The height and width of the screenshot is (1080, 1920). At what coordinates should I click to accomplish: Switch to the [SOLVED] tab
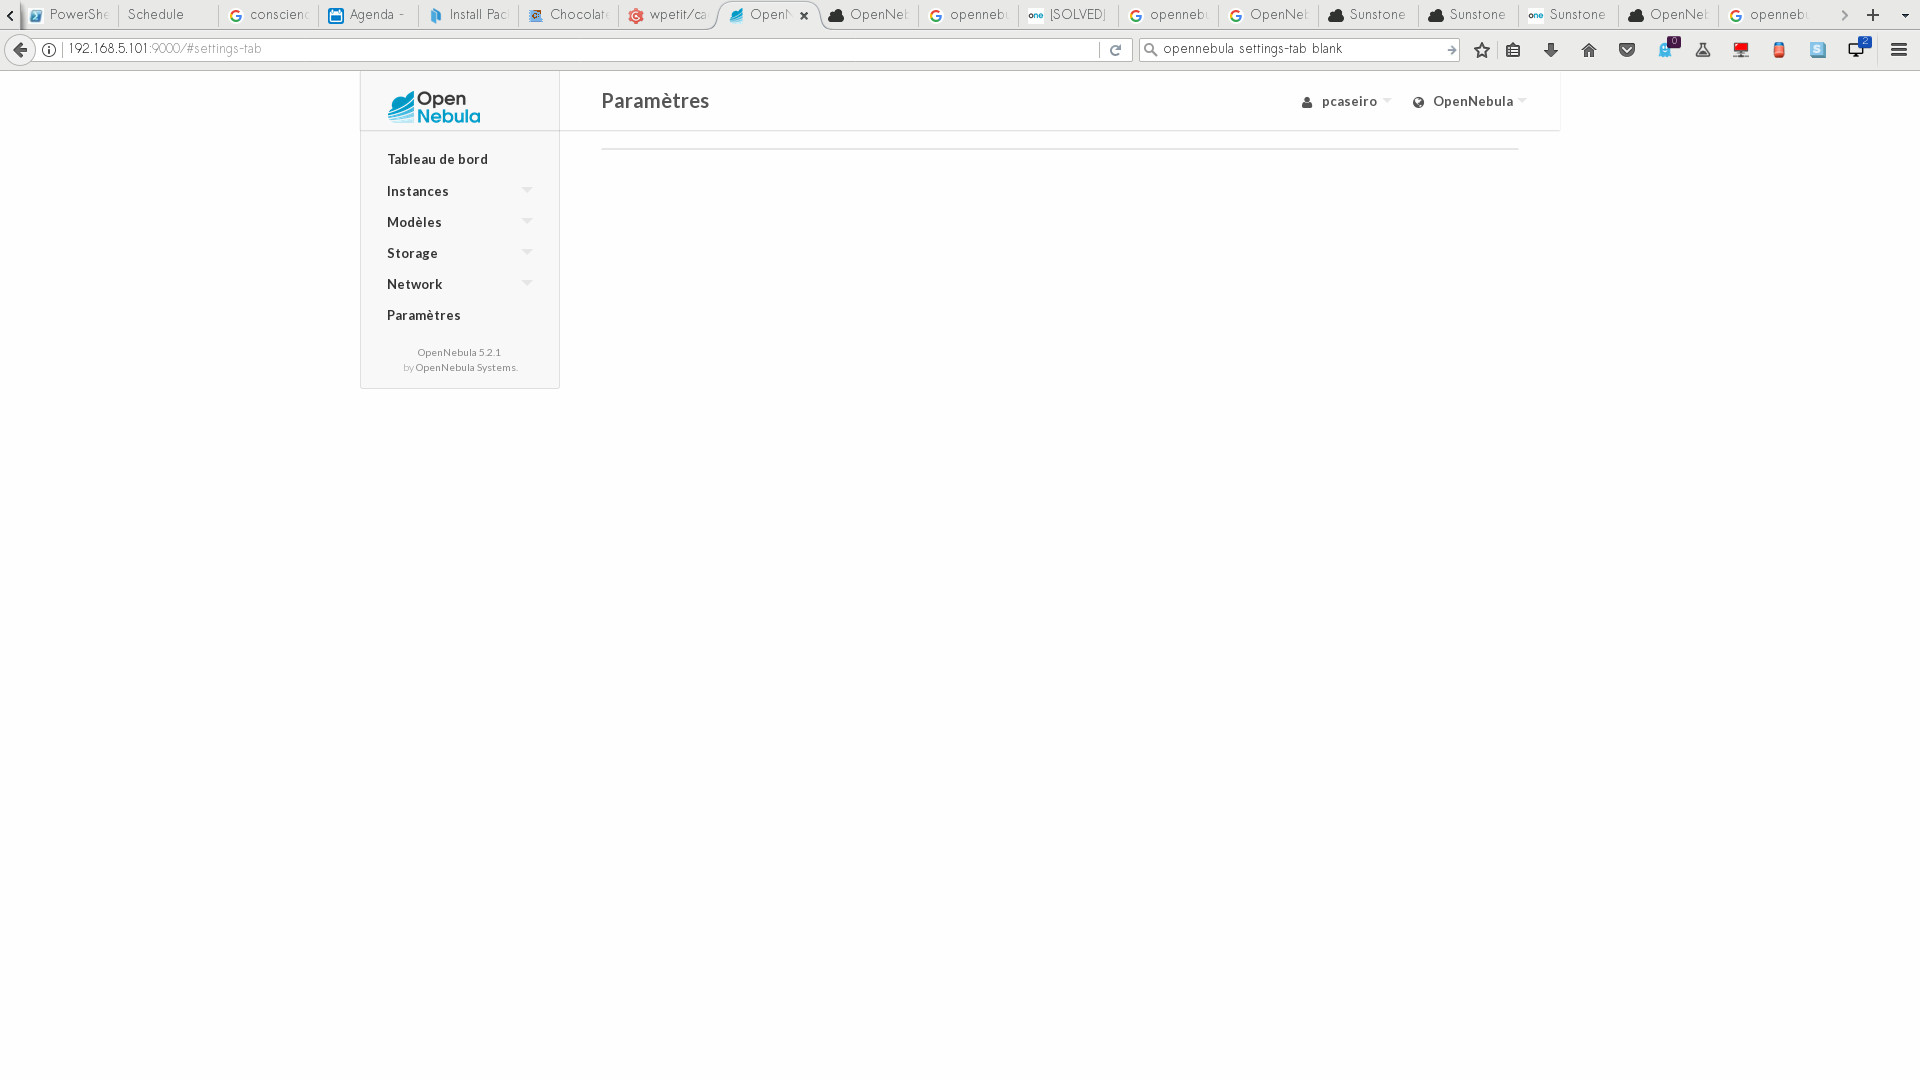pos(1068,15)
